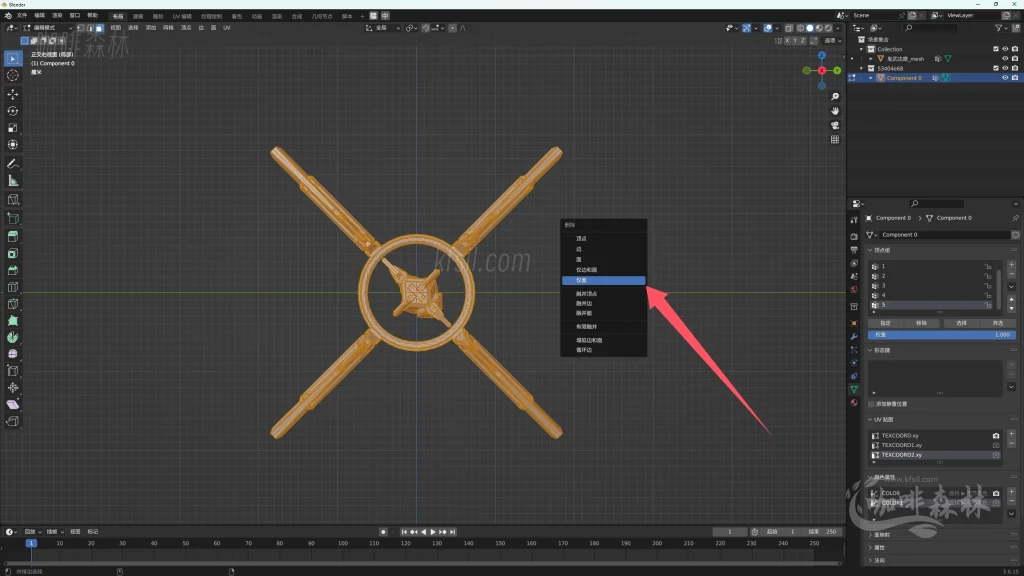Play the animation in timeline
This screenshot has width=1024, height=576.
pos(433,532)
